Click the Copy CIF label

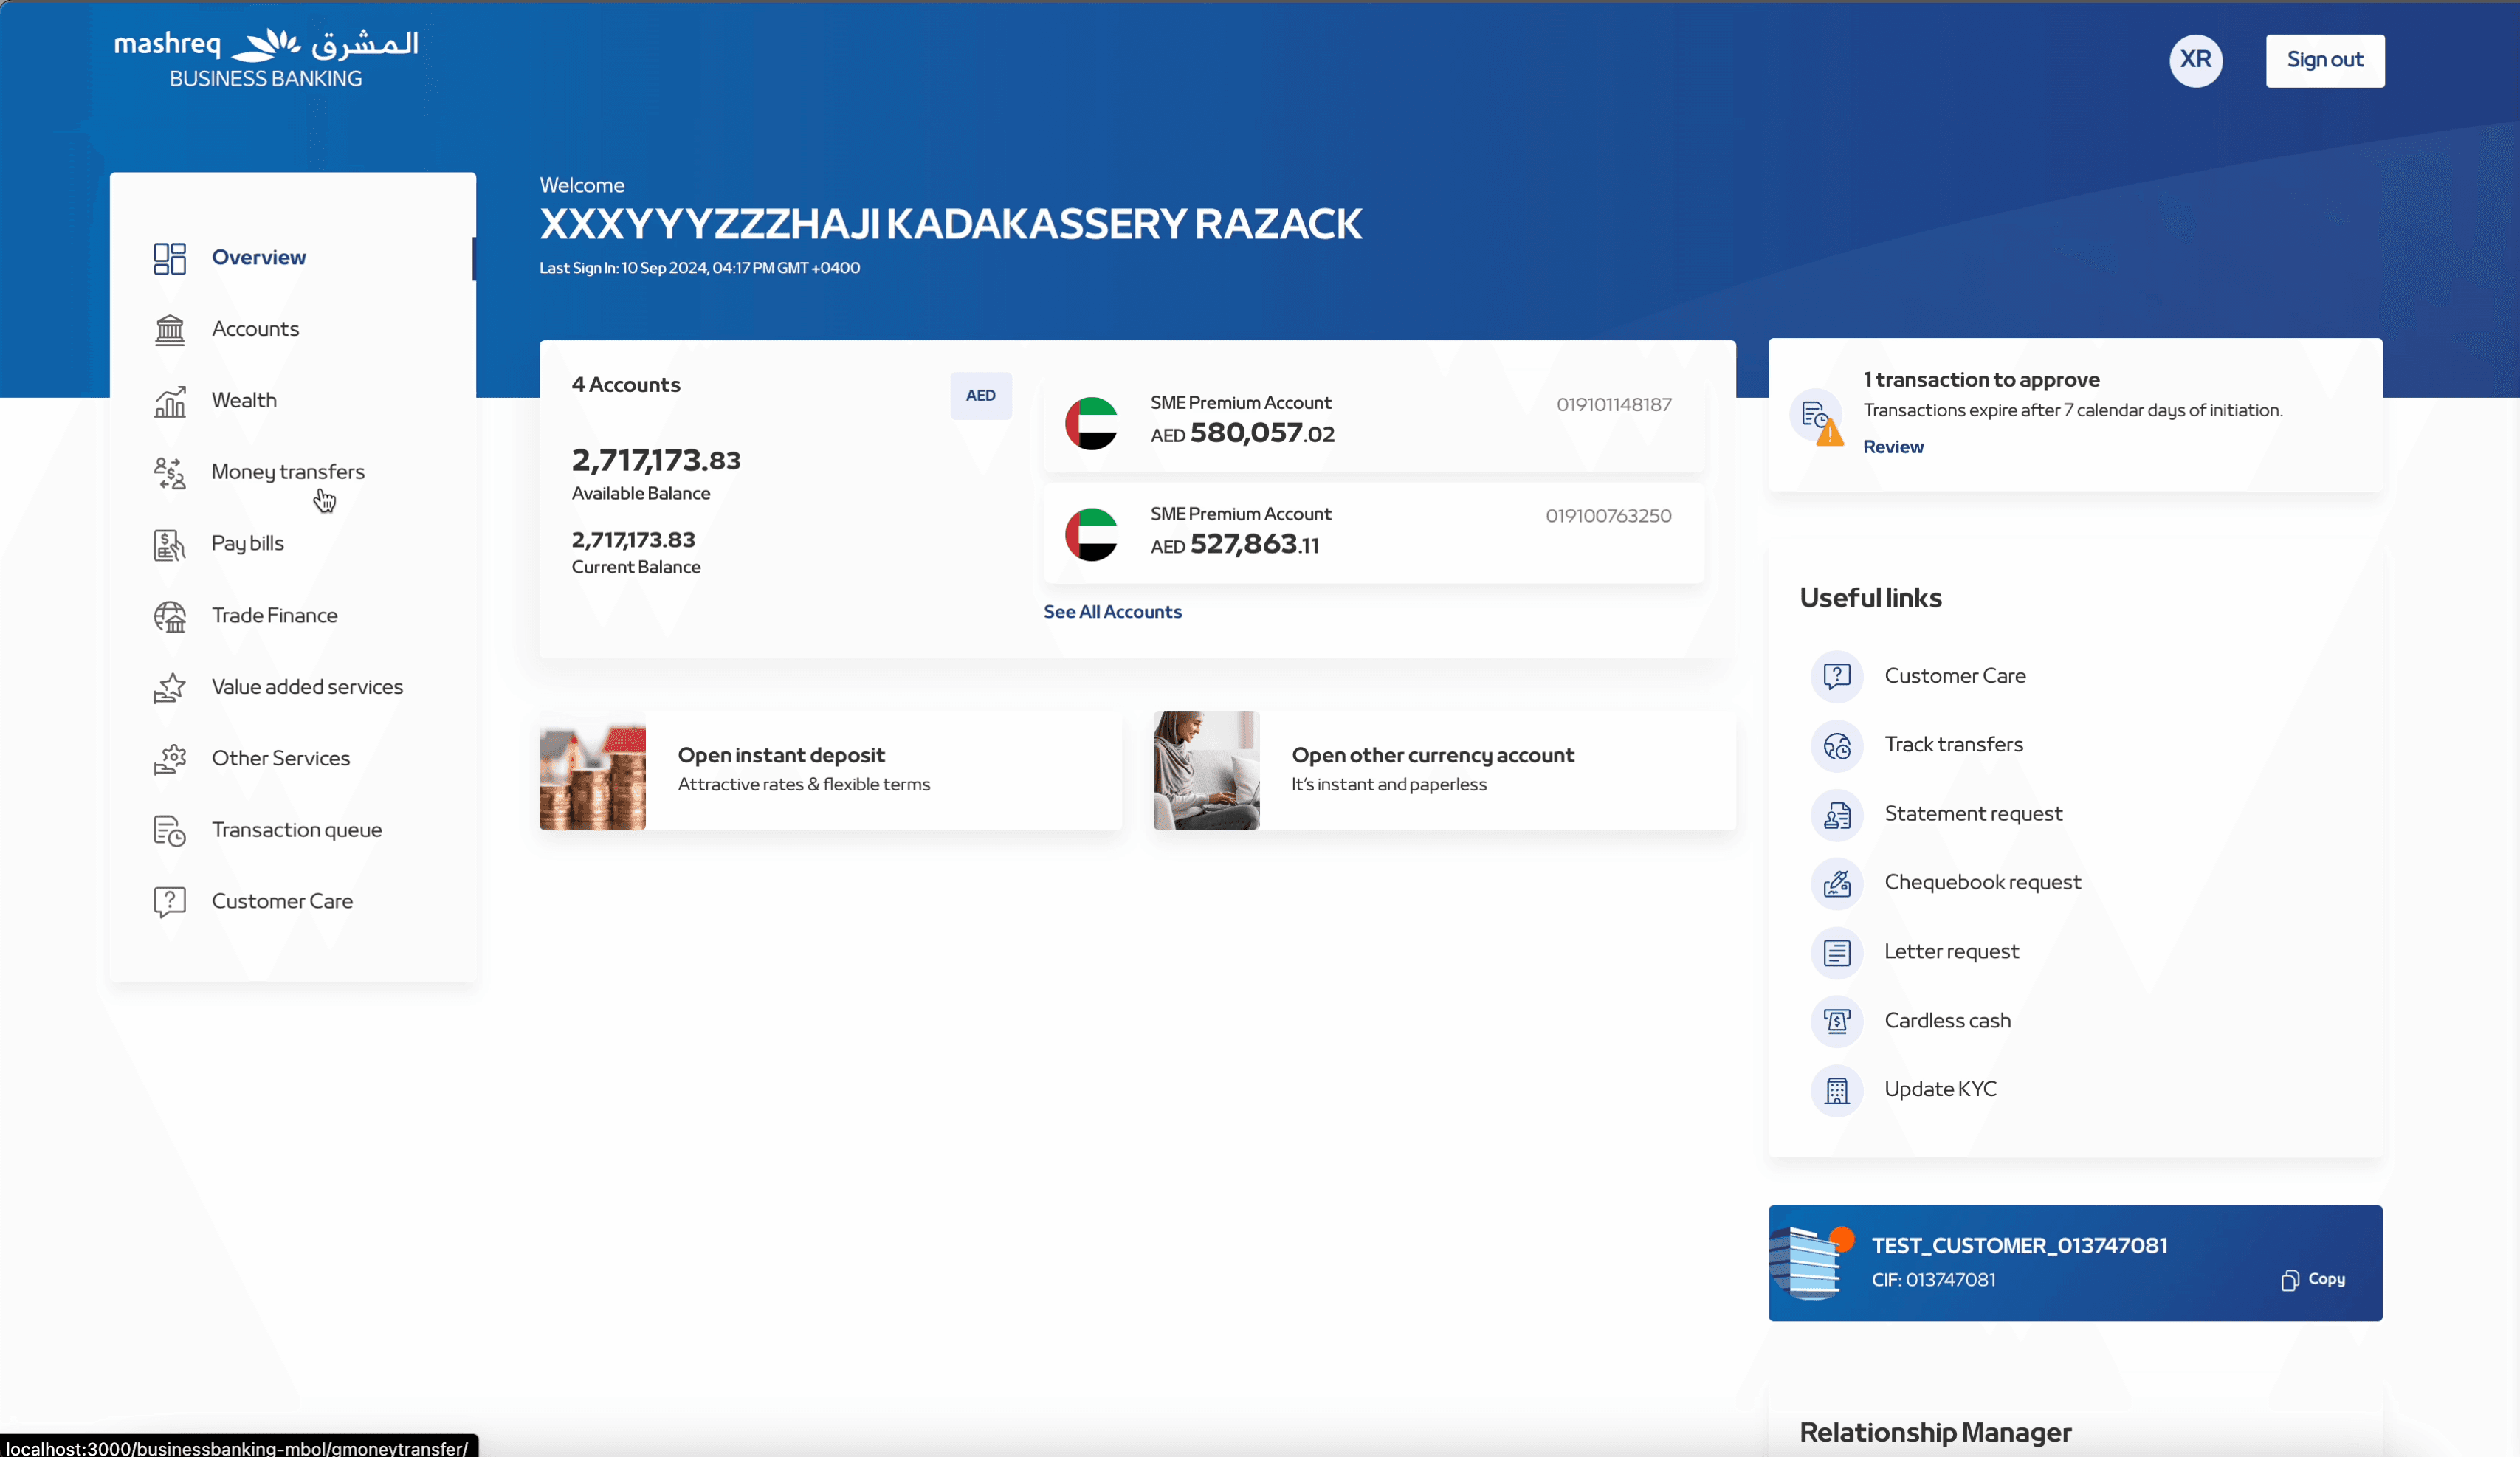coord(2326,1279)
